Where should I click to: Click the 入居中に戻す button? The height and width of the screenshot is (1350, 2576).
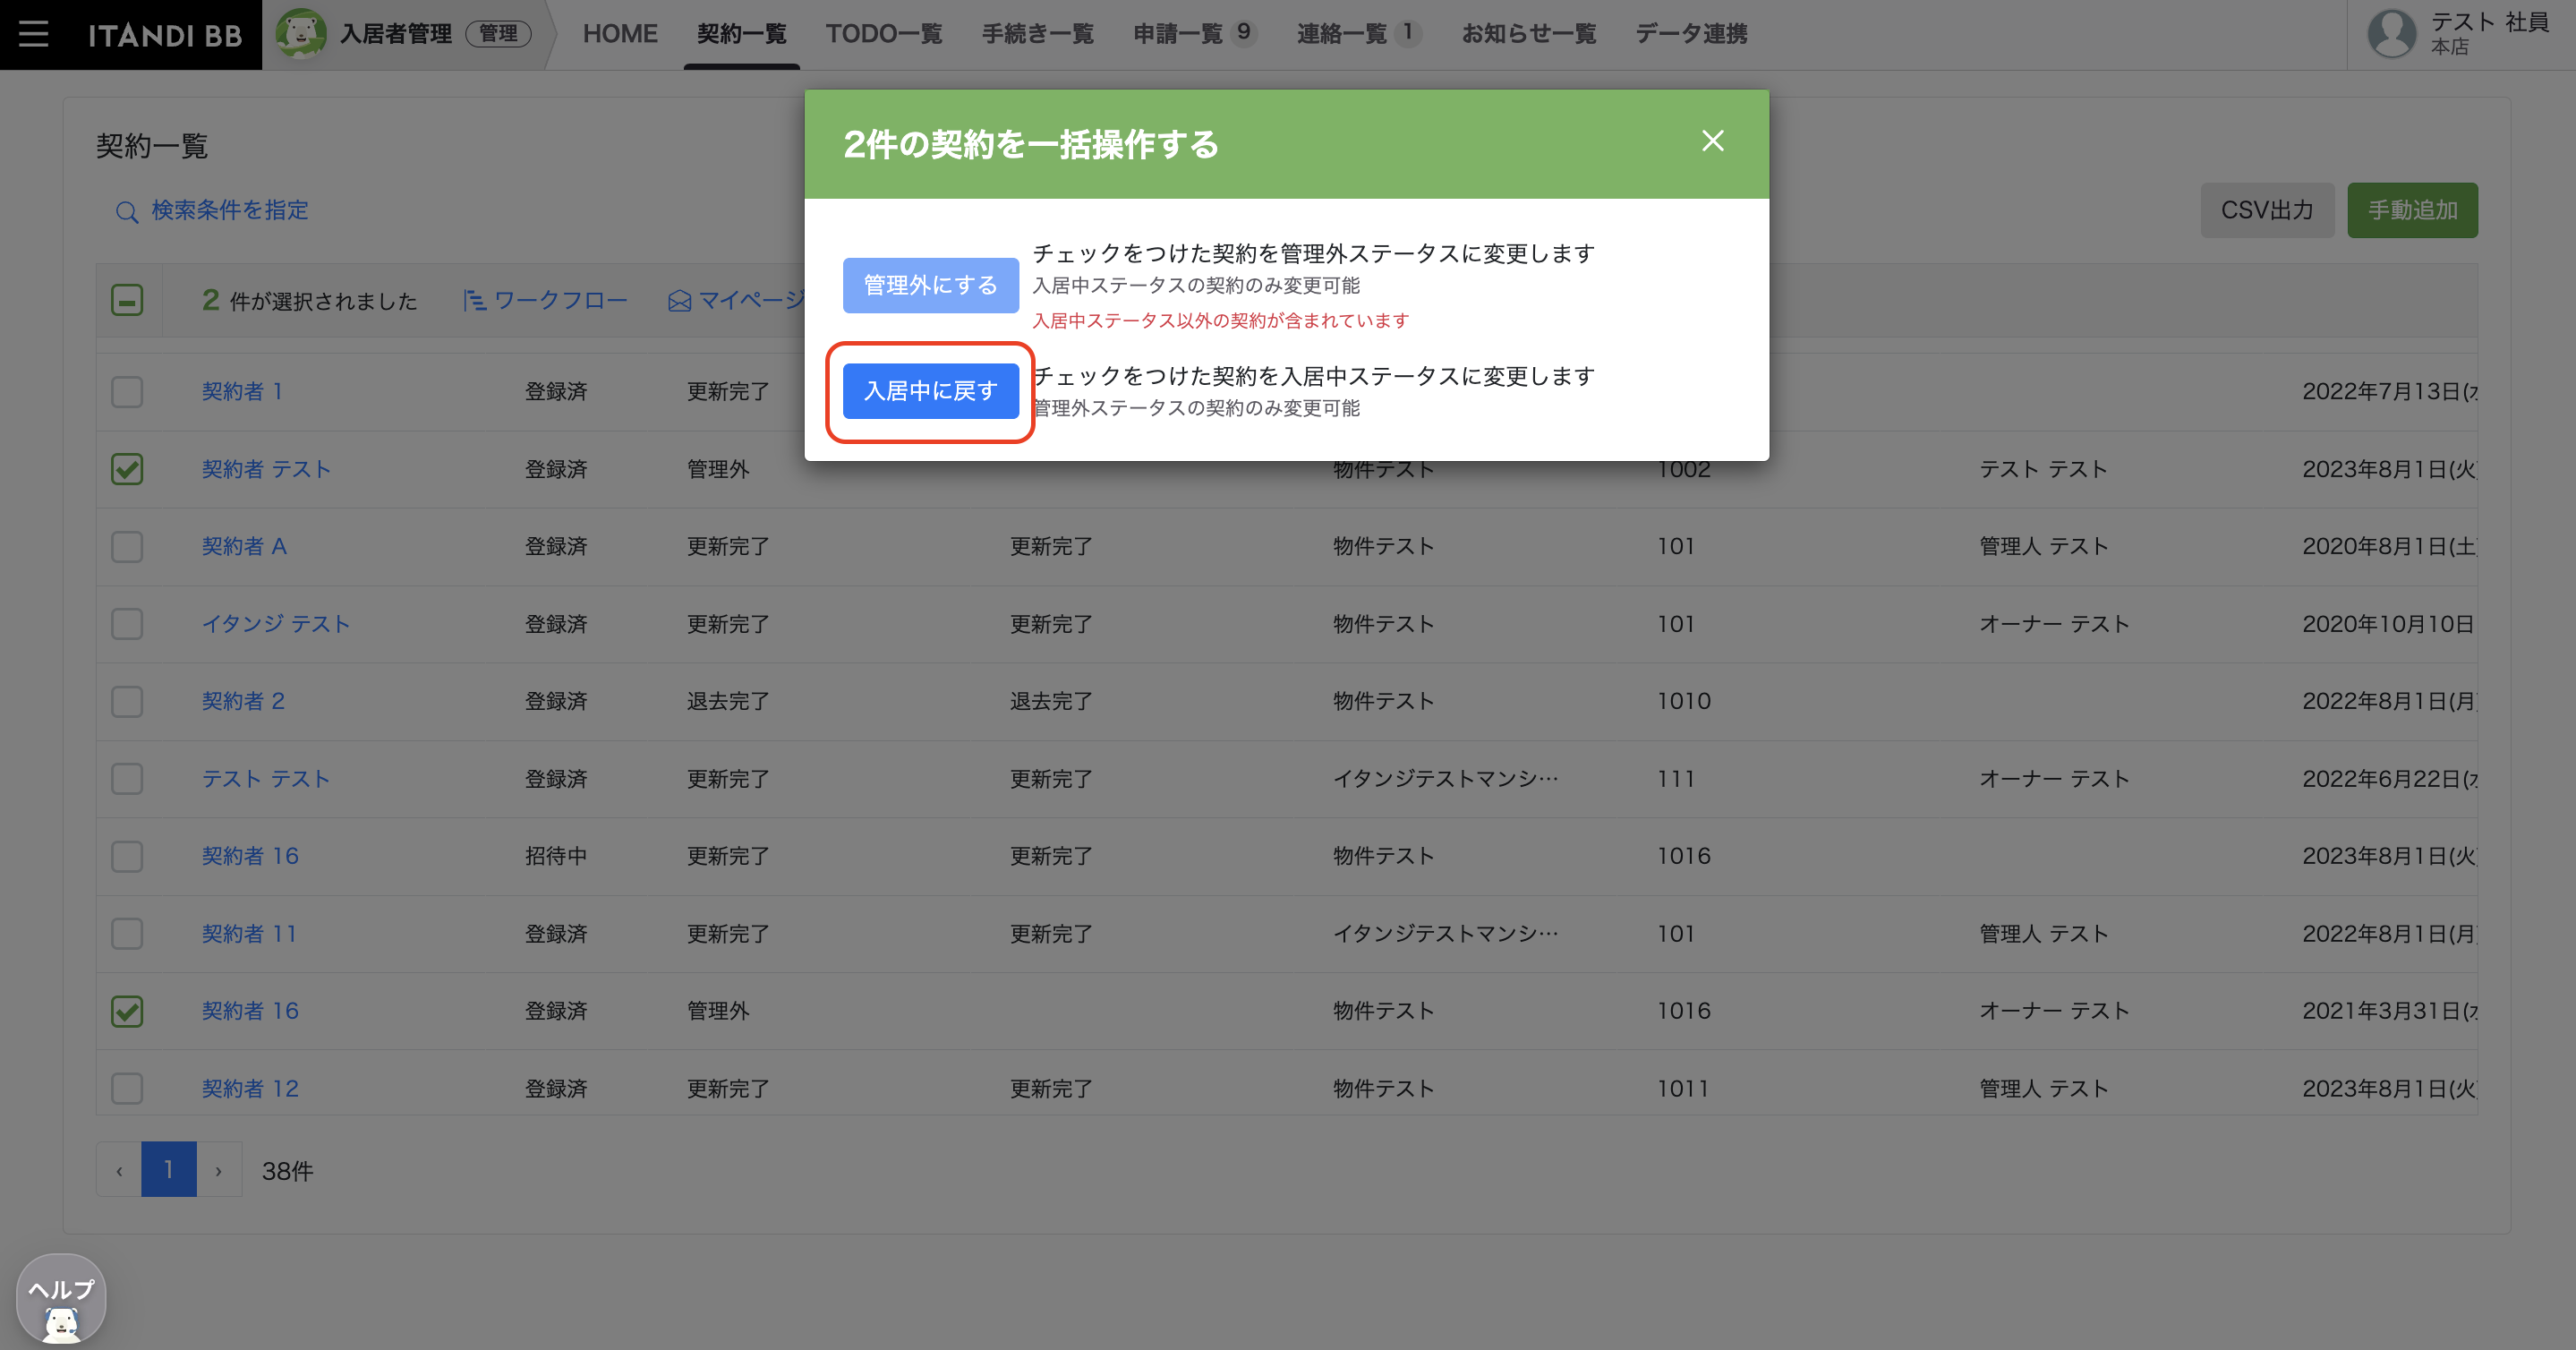pos(930,391)
